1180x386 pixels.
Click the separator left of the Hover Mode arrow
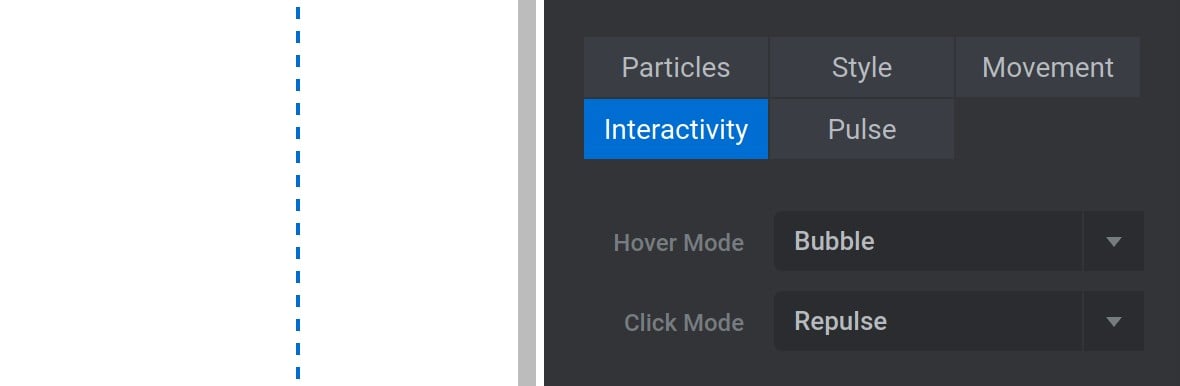1083,242
